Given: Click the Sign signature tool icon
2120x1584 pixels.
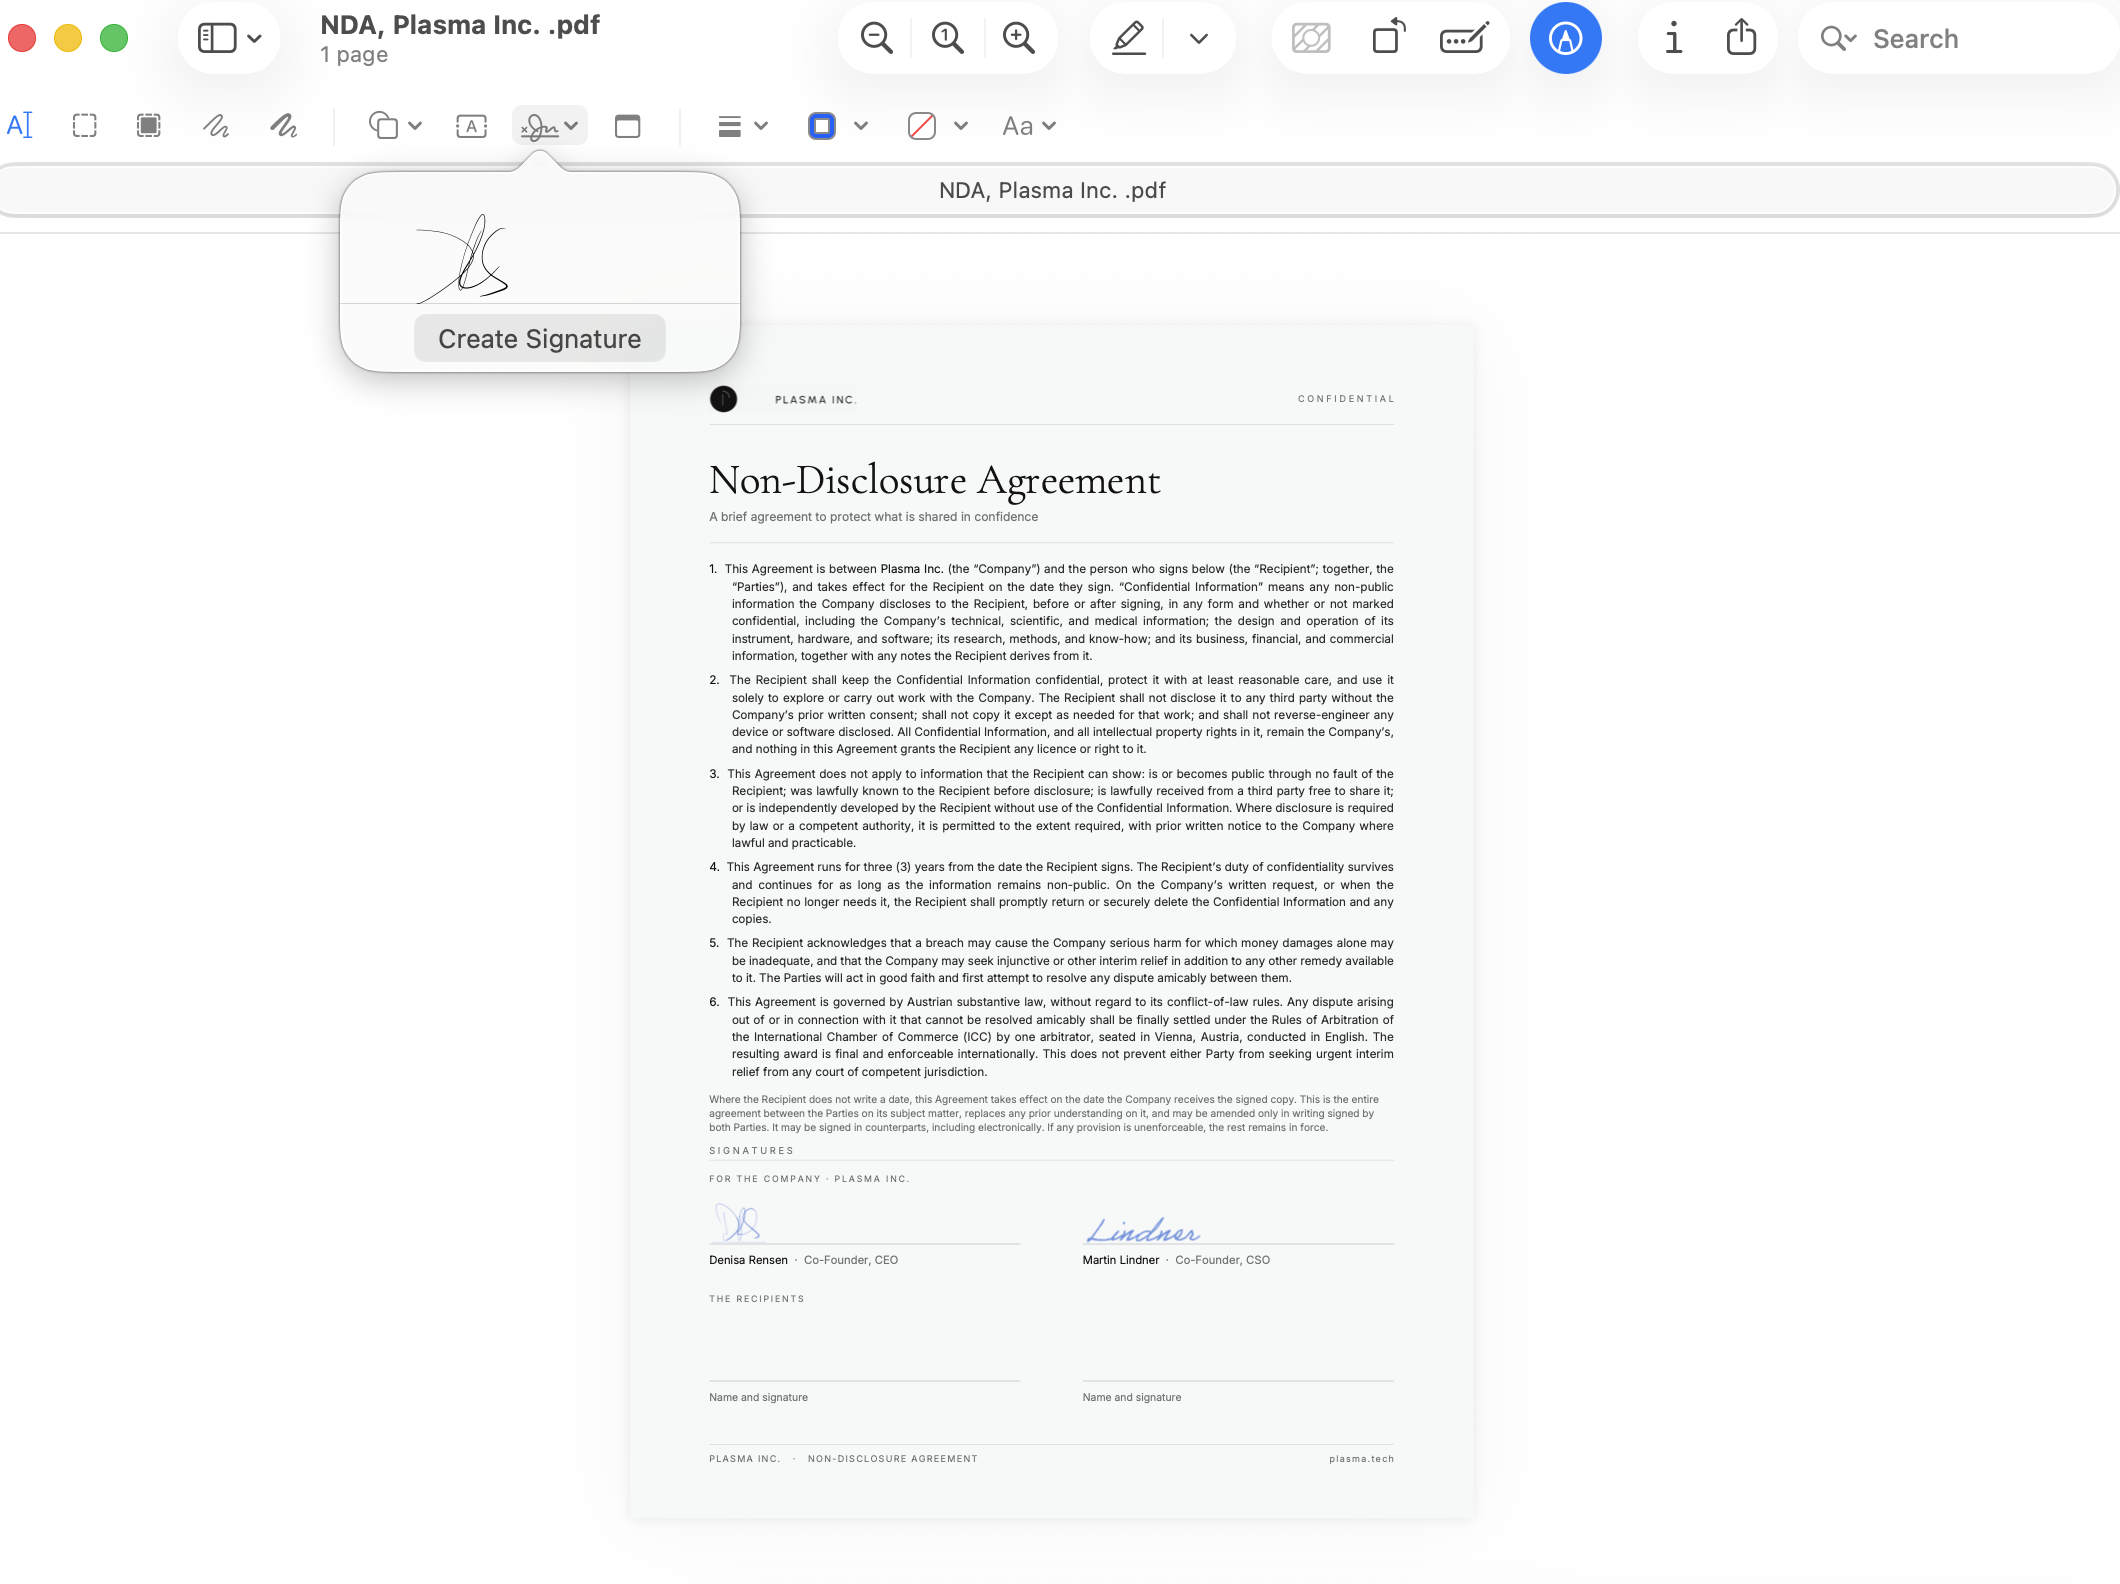Looking at the screenshot, I should click(x=539, y=126).
